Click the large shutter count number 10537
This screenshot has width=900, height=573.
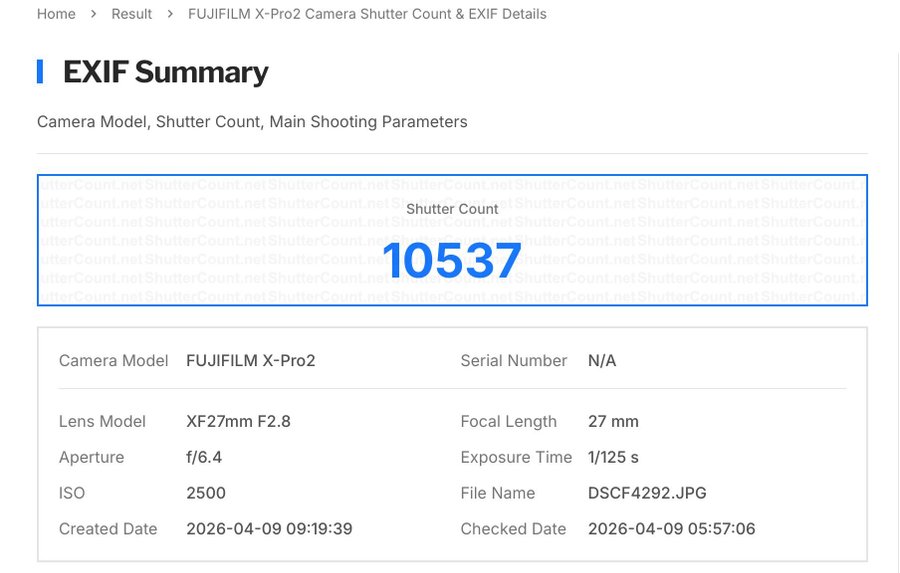(452, 260)
